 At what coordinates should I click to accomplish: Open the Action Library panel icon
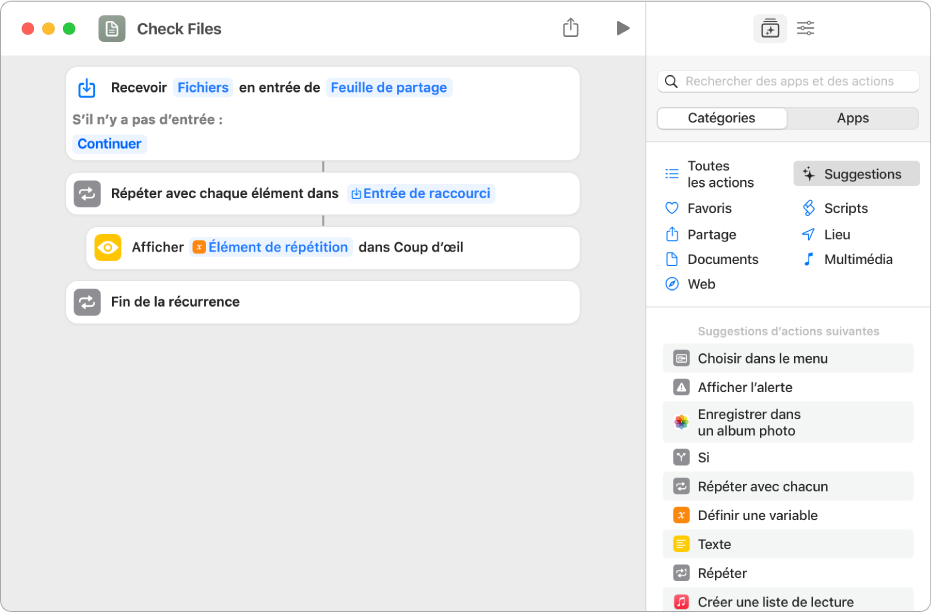(769, 29)
